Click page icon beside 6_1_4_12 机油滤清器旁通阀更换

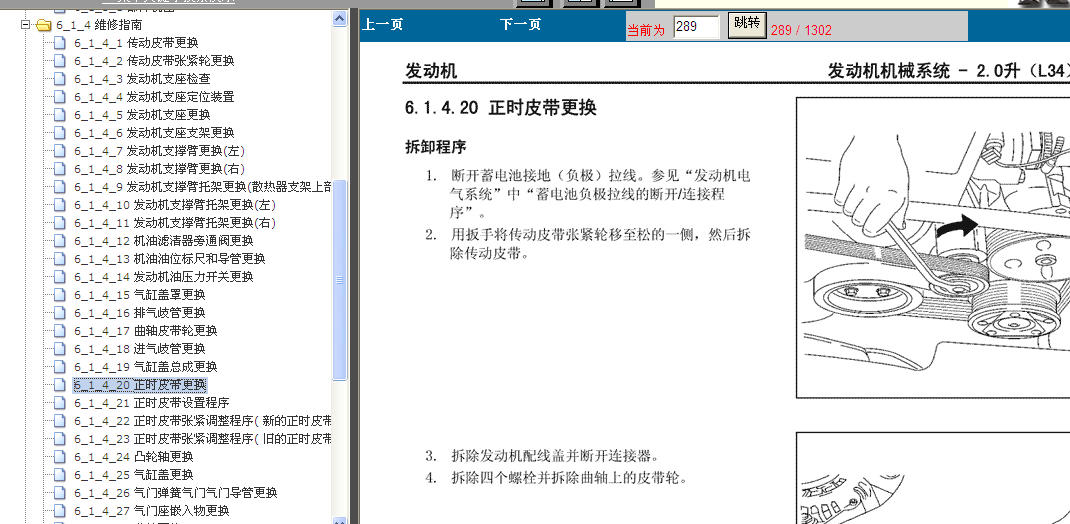click(60, 241)
